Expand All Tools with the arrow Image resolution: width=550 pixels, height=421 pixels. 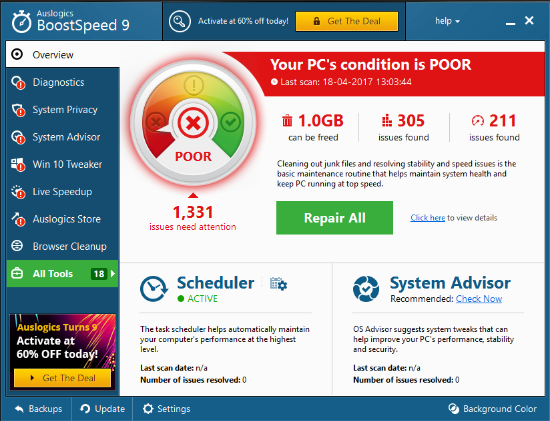pyautogui.click(x=113, y=274)
